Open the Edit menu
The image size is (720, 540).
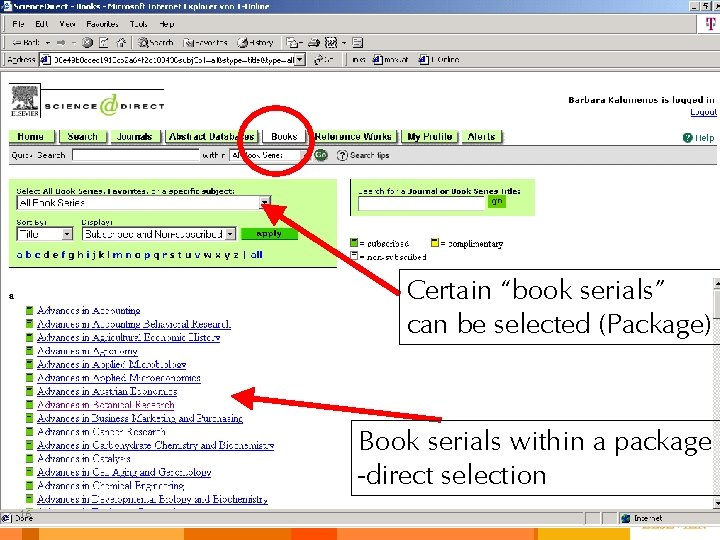click(x=42, y=24)
